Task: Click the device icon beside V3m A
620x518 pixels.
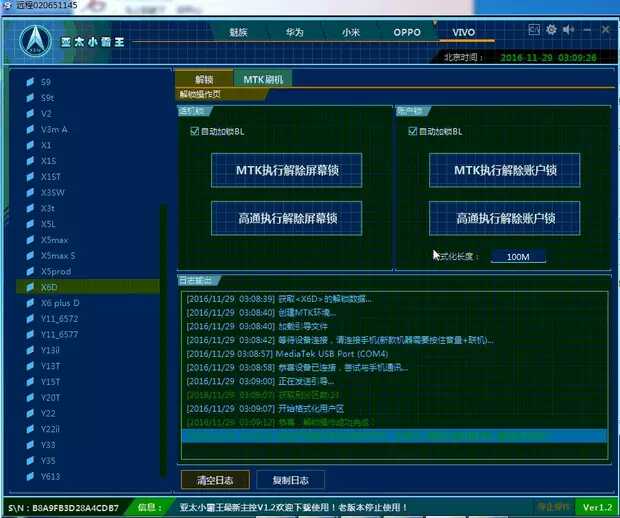Action: (30, 129)
